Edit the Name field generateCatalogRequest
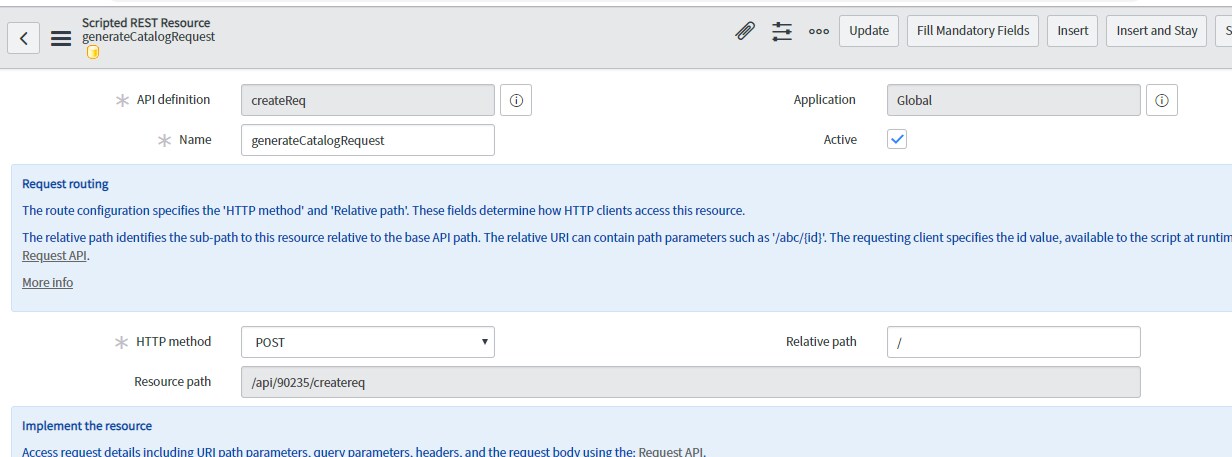 [368, 140]
